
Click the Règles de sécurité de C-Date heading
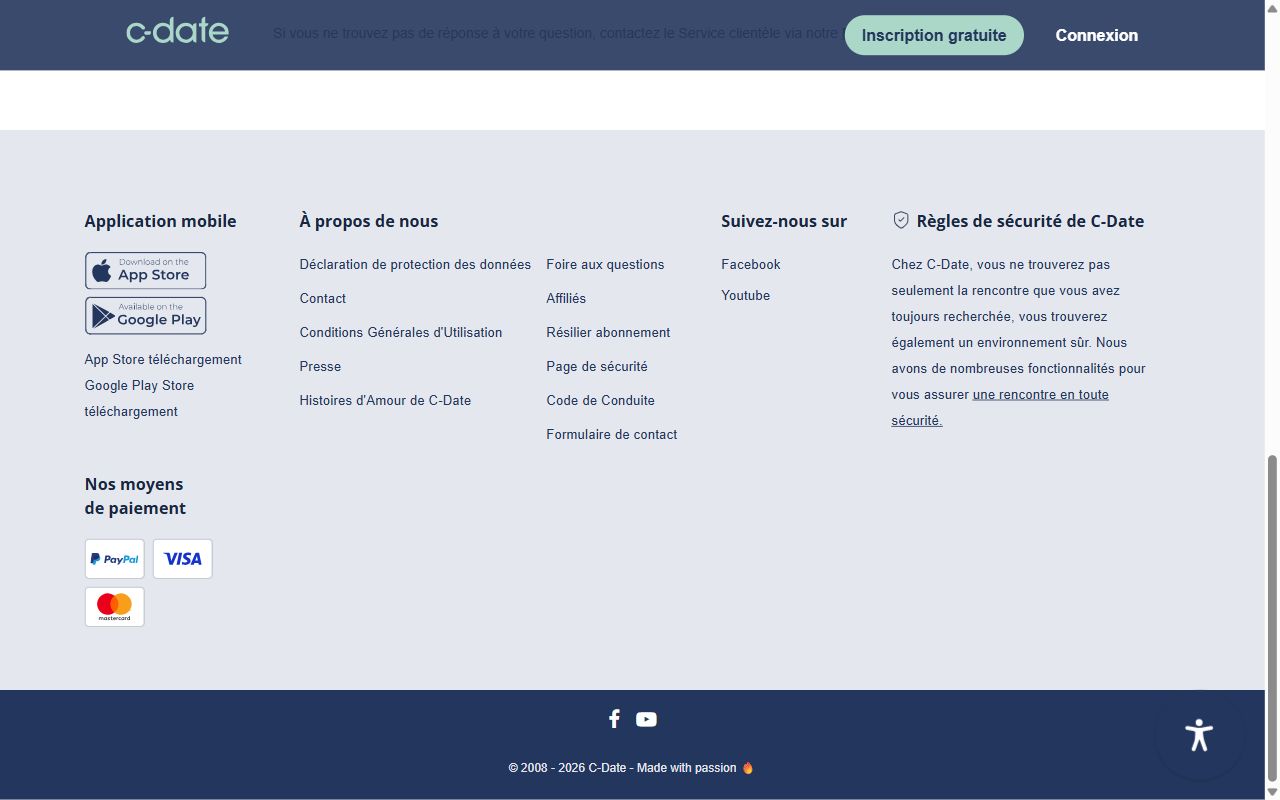click(x=1030, y=221)
